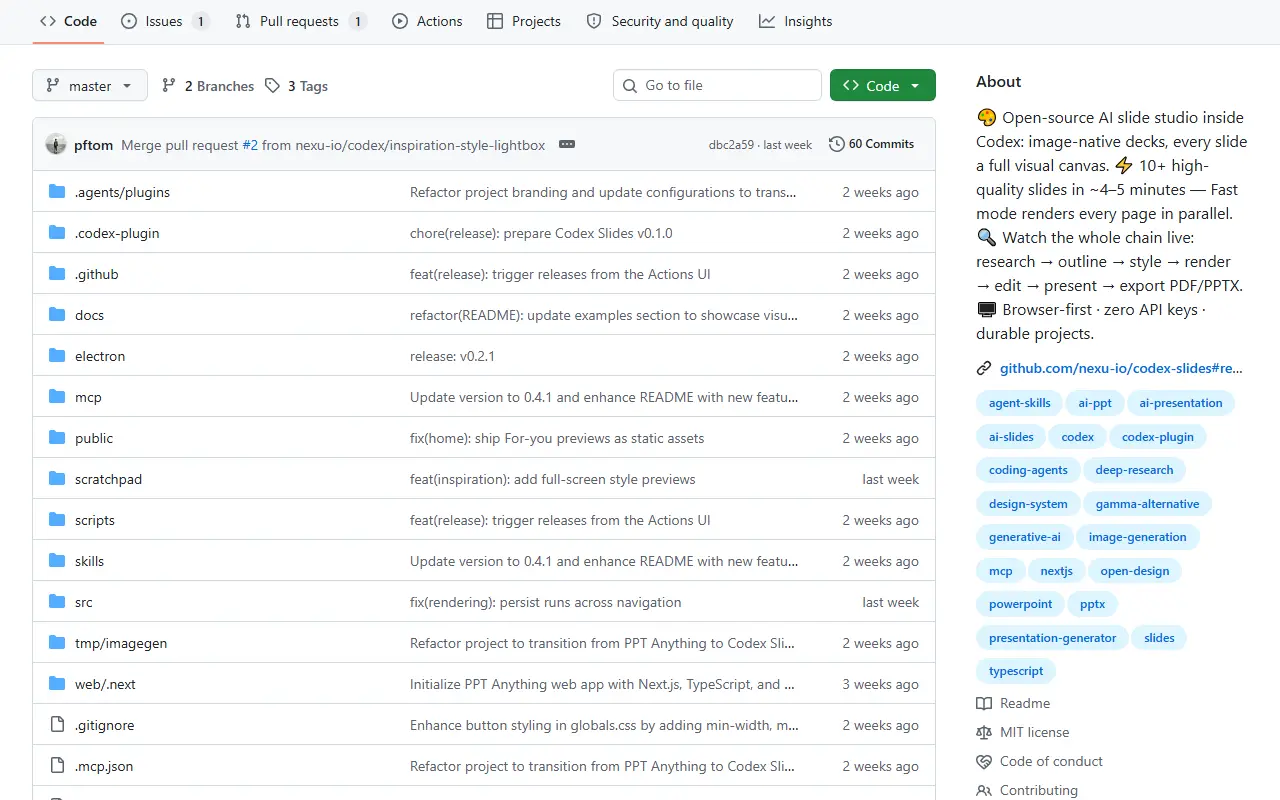Image resolution: width=1280 pixels, height=800 pixels.
Task: Click the folder icon for .agents/plugins
Action: point(57,192)
